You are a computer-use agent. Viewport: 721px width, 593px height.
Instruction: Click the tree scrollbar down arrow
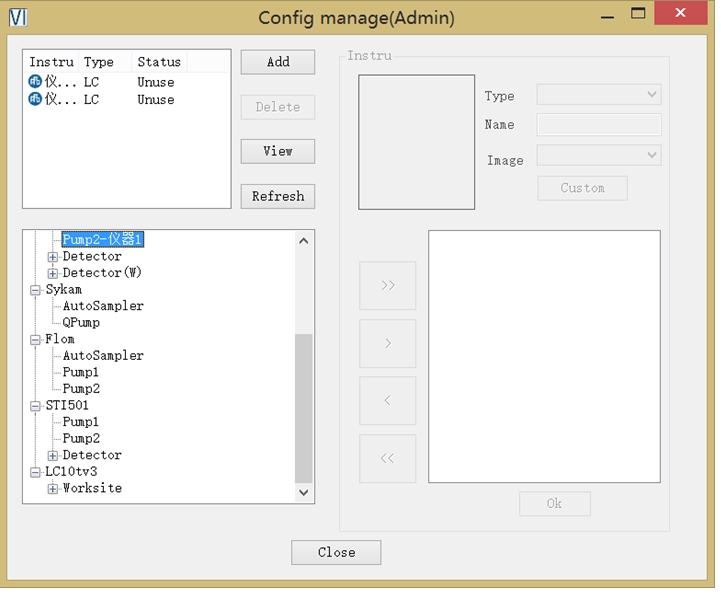(305, 492)
